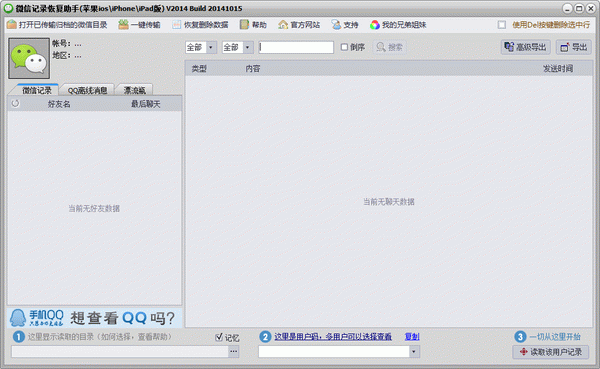Click refresh icon in friend list header
The image size is (600, 369).
pos(15,103)
